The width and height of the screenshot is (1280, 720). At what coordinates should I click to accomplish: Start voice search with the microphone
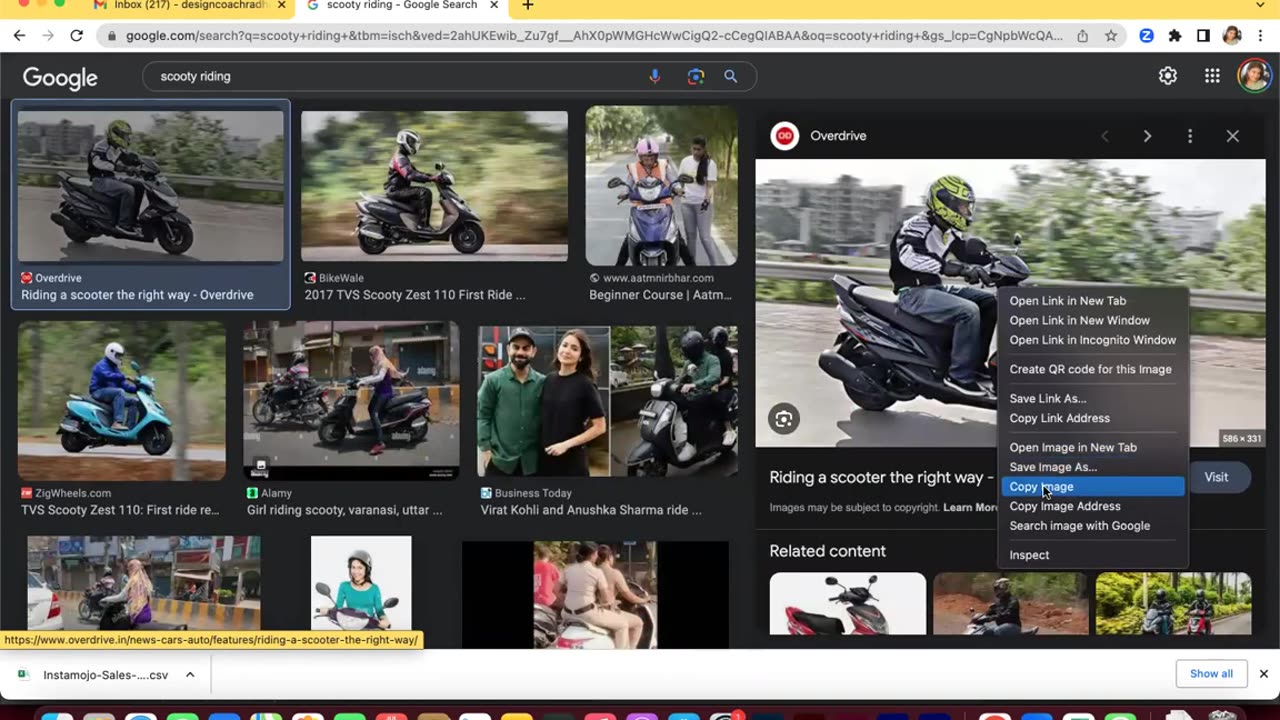coord(655,76)
